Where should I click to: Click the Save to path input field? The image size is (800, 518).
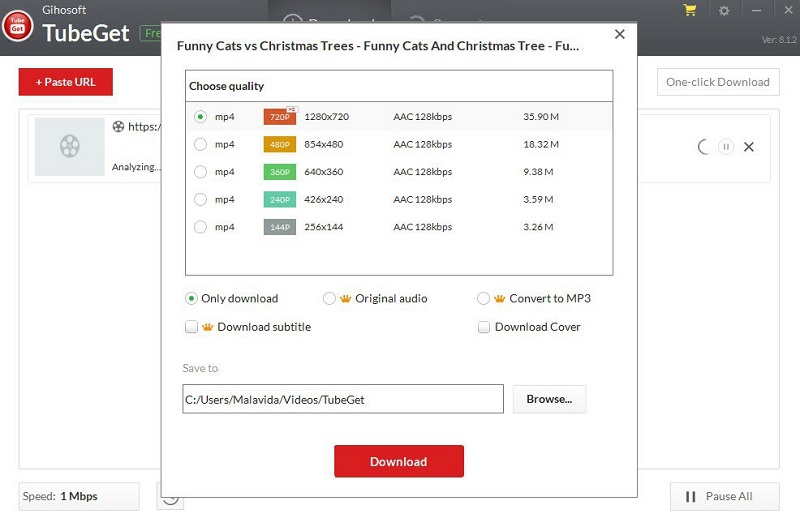click(343, 399)
